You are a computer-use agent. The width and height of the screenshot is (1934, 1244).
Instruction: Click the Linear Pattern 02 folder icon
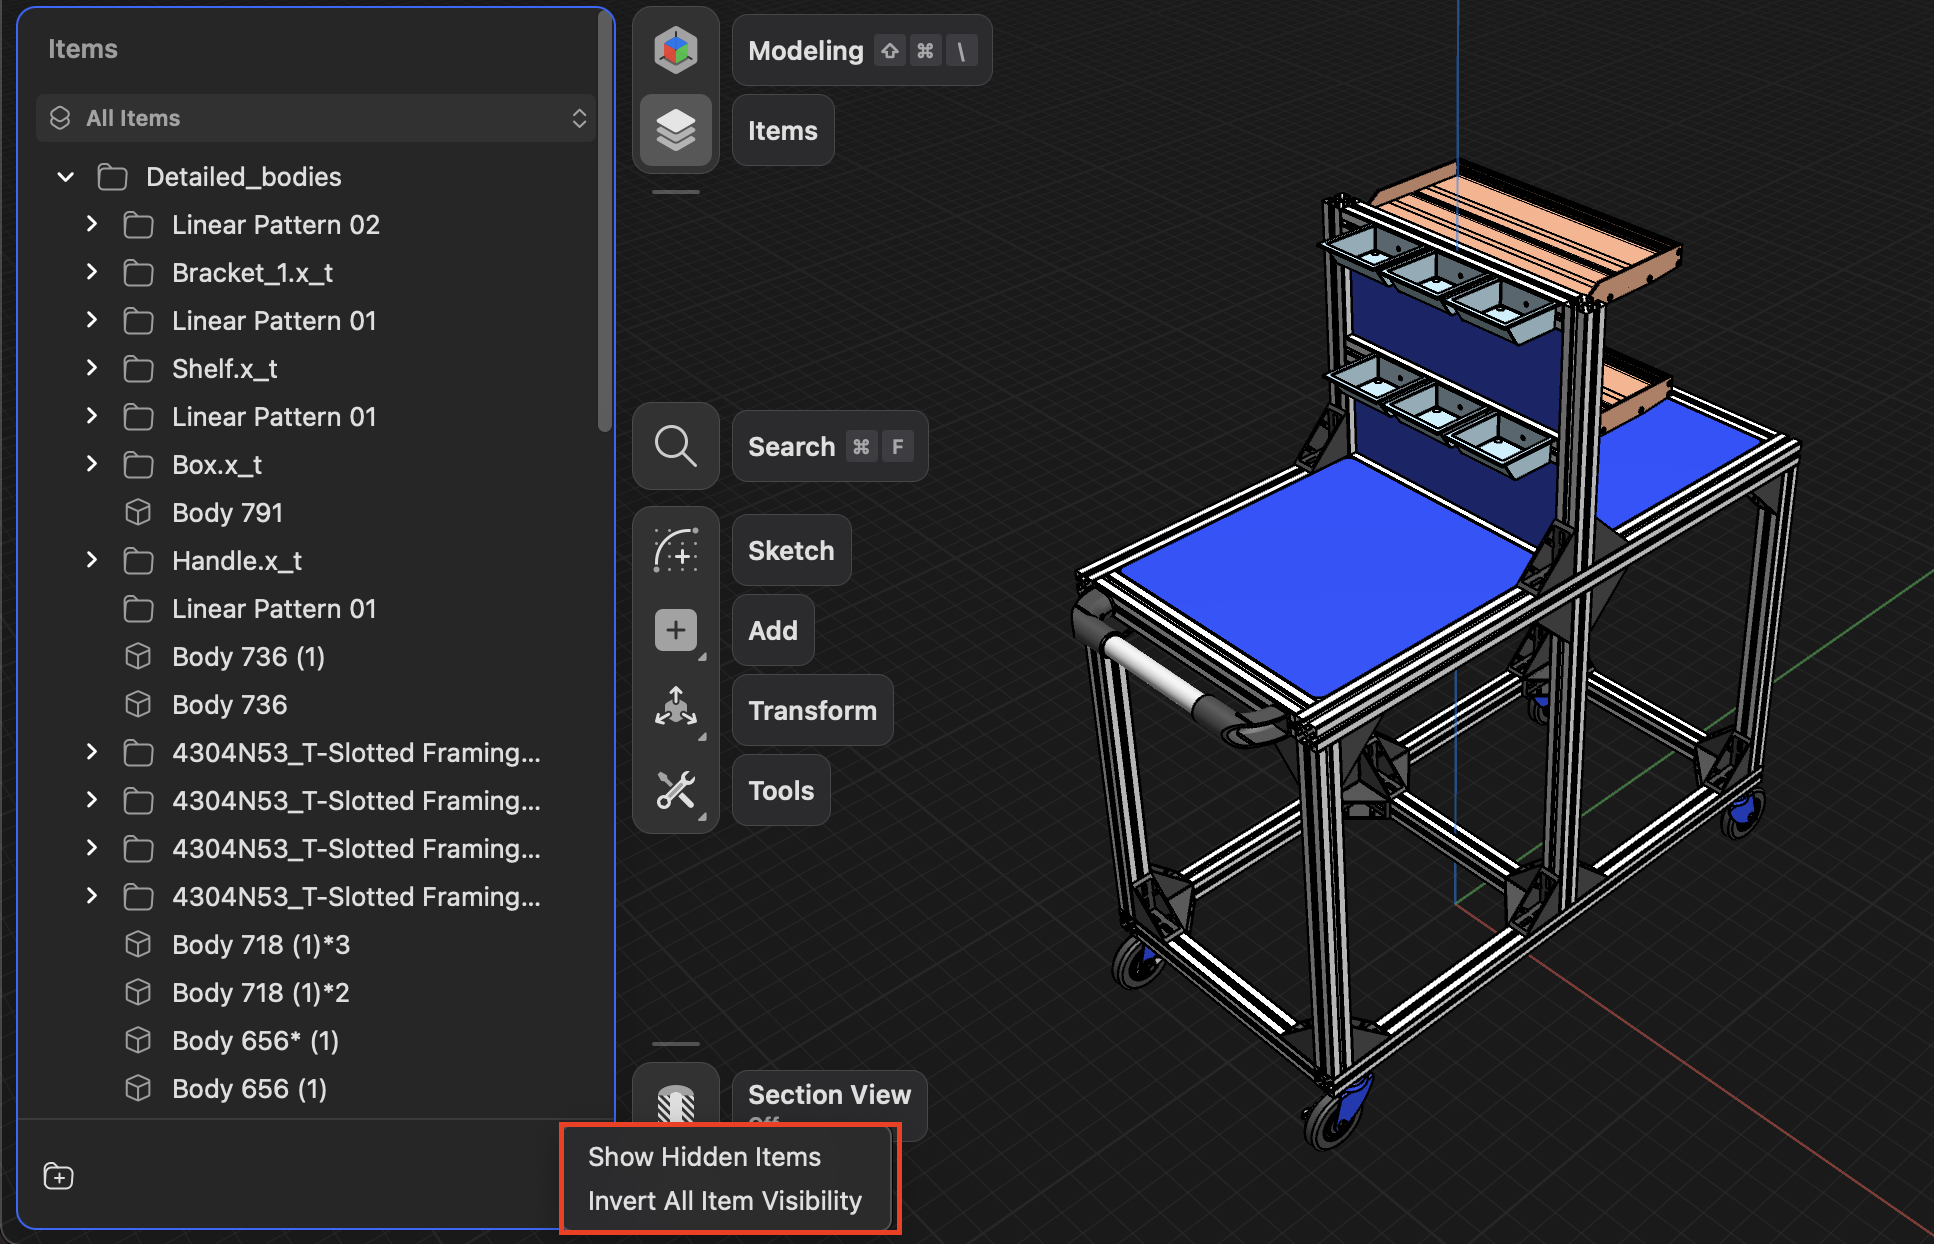point(138,225)
